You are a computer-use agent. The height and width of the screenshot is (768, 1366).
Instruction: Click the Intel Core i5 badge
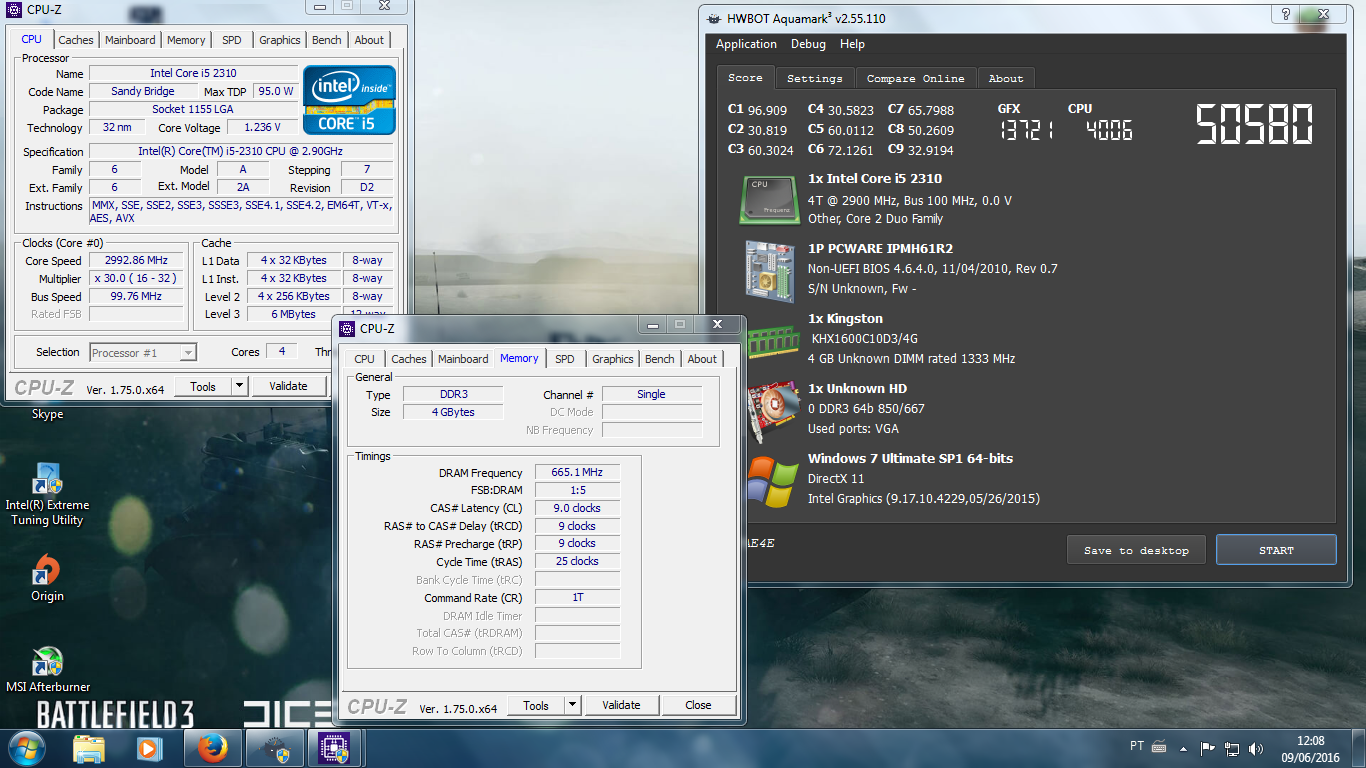click(x=349, y=99)
